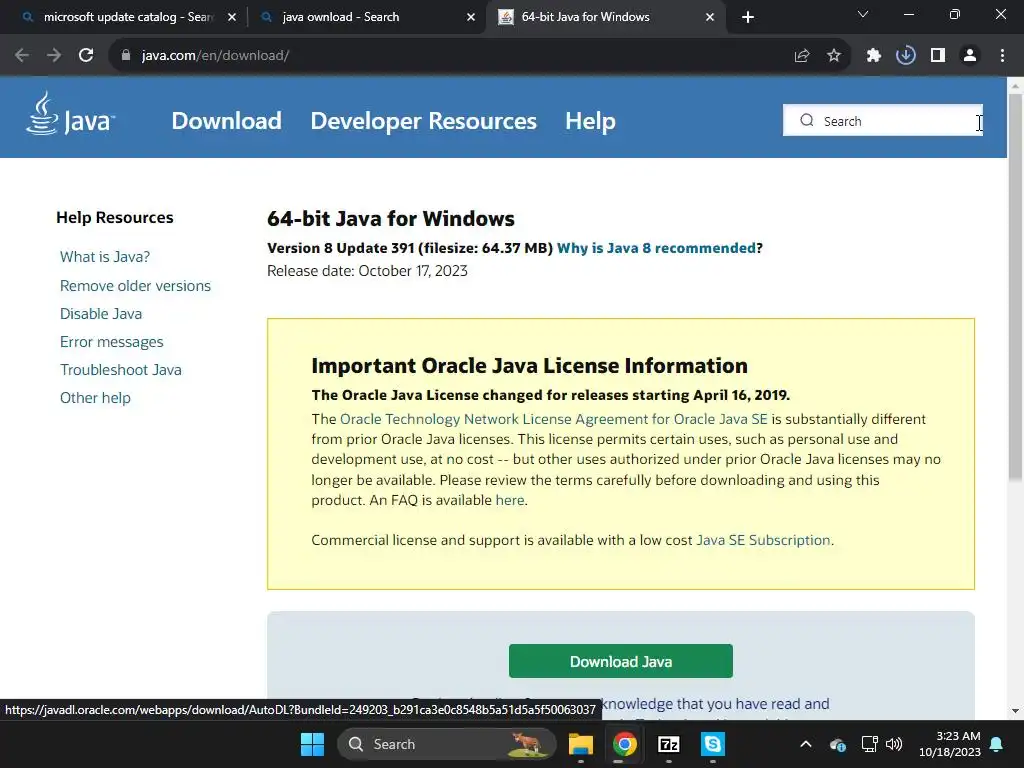Click the scrollbar down arrow
Viewport: 1024px width, 768px height.
1015,711
